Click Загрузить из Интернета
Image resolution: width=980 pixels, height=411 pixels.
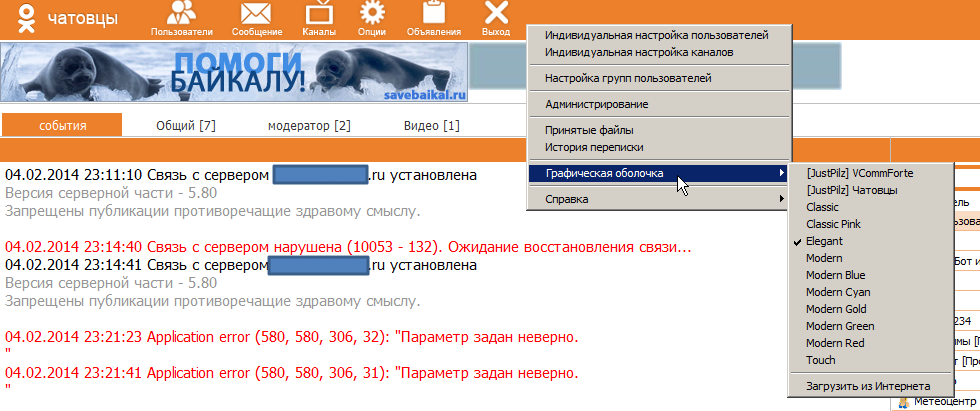click(x=867, y=386)
